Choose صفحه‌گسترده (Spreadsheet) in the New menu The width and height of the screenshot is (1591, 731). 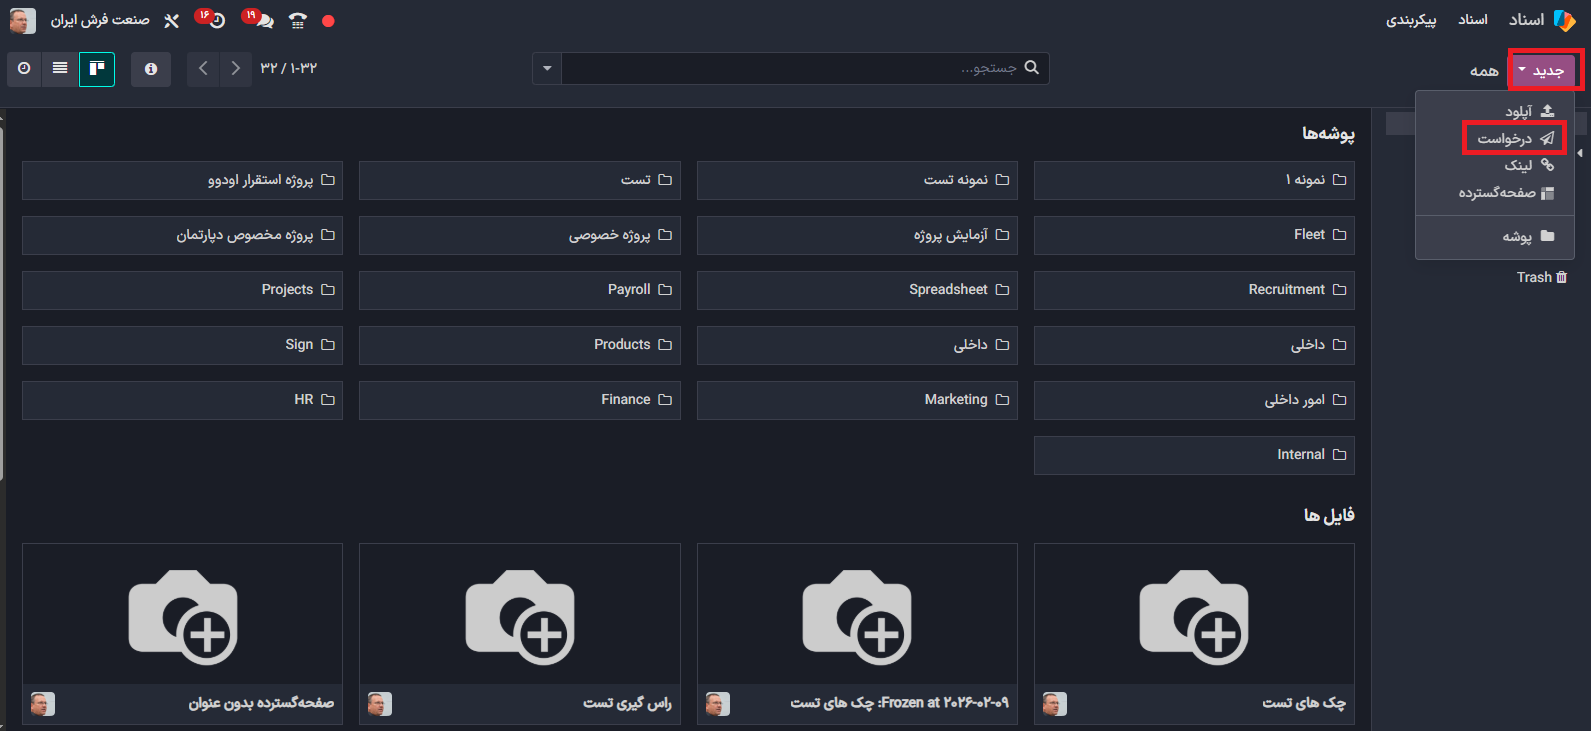tap(1505, 193)
